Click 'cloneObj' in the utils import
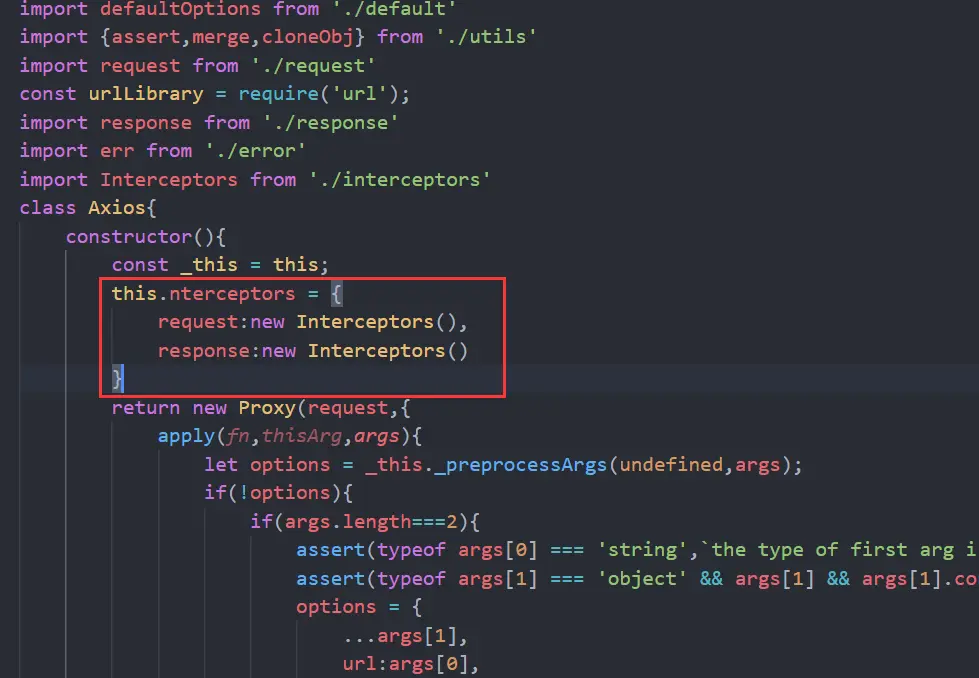This screenshot has width=979, height=678. (x=307, y=37)
